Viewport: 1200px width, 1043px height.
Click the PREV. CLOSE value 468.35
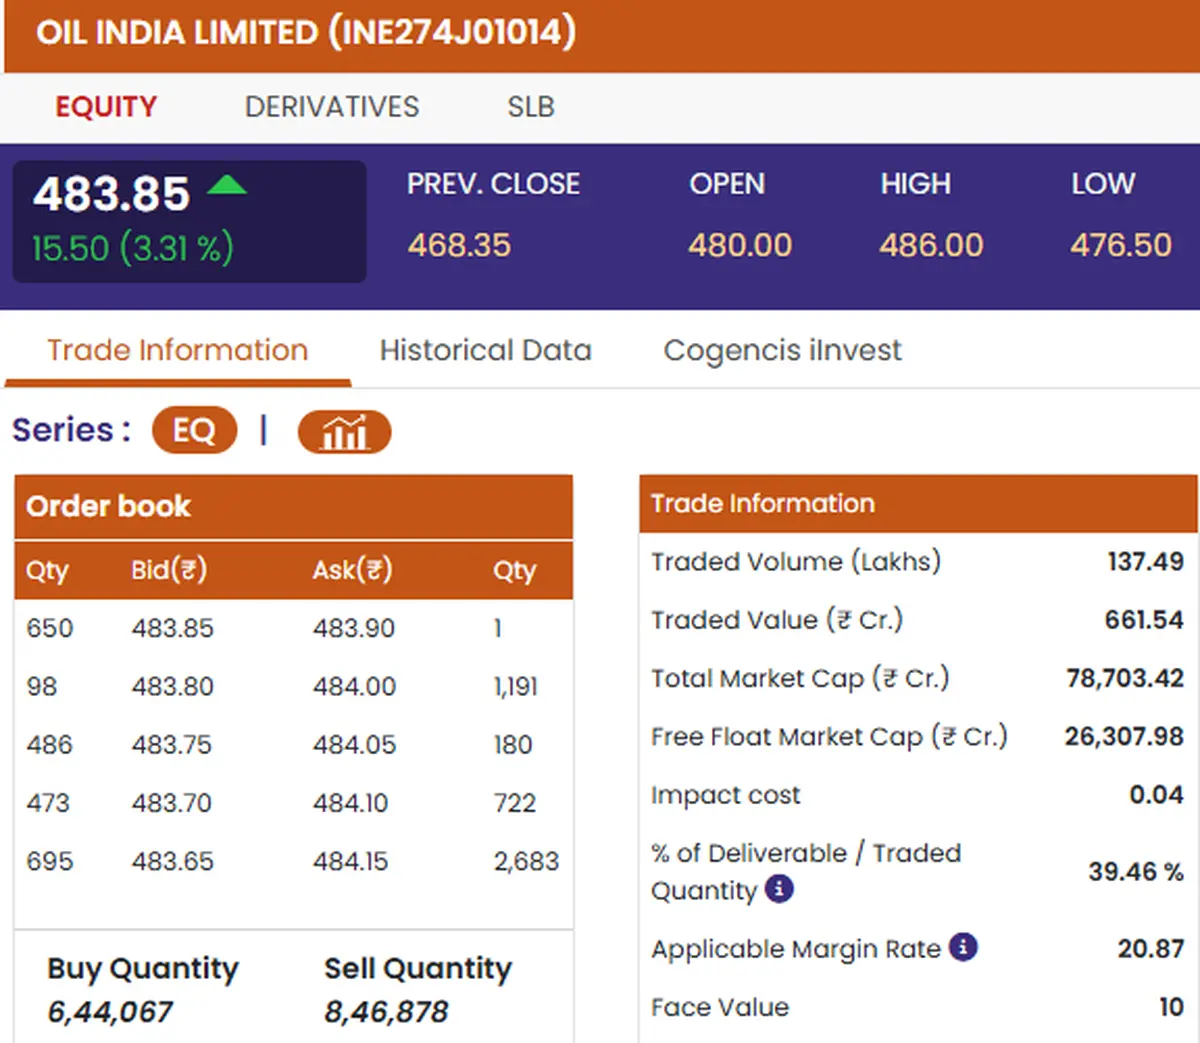[x=459, y=245]
